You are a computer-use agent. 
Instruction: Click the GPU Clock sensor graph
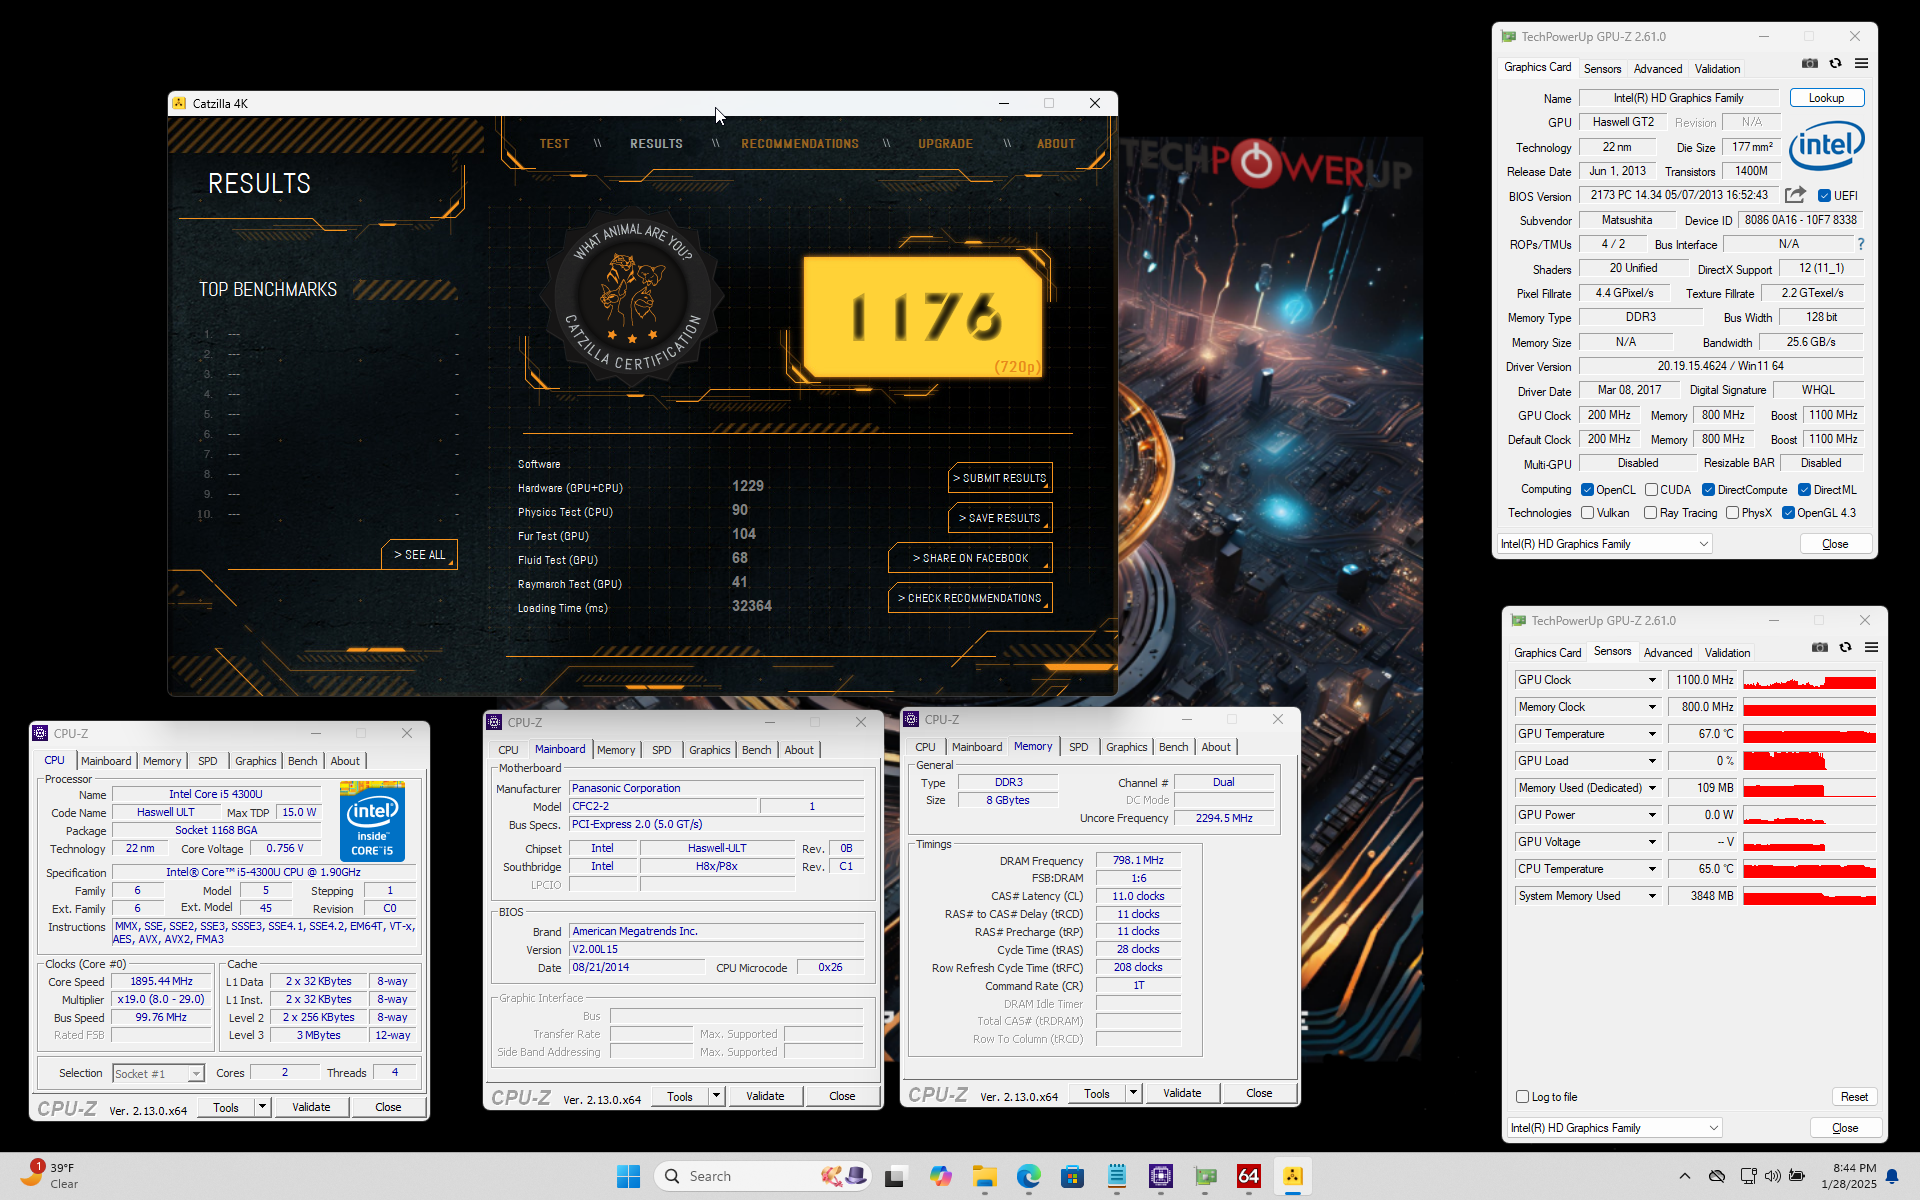tap(1809, 680)
